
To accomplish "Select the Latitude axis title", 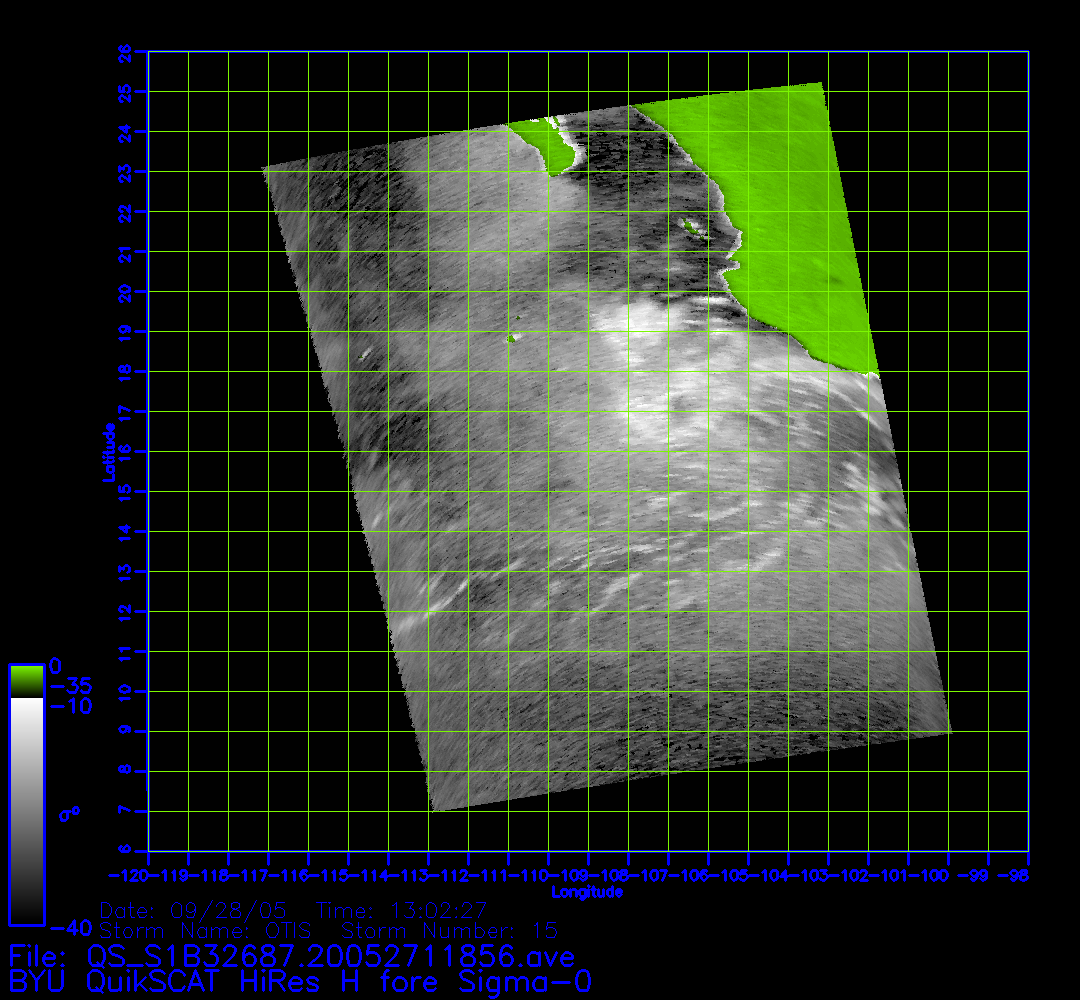I will [106, 452].
